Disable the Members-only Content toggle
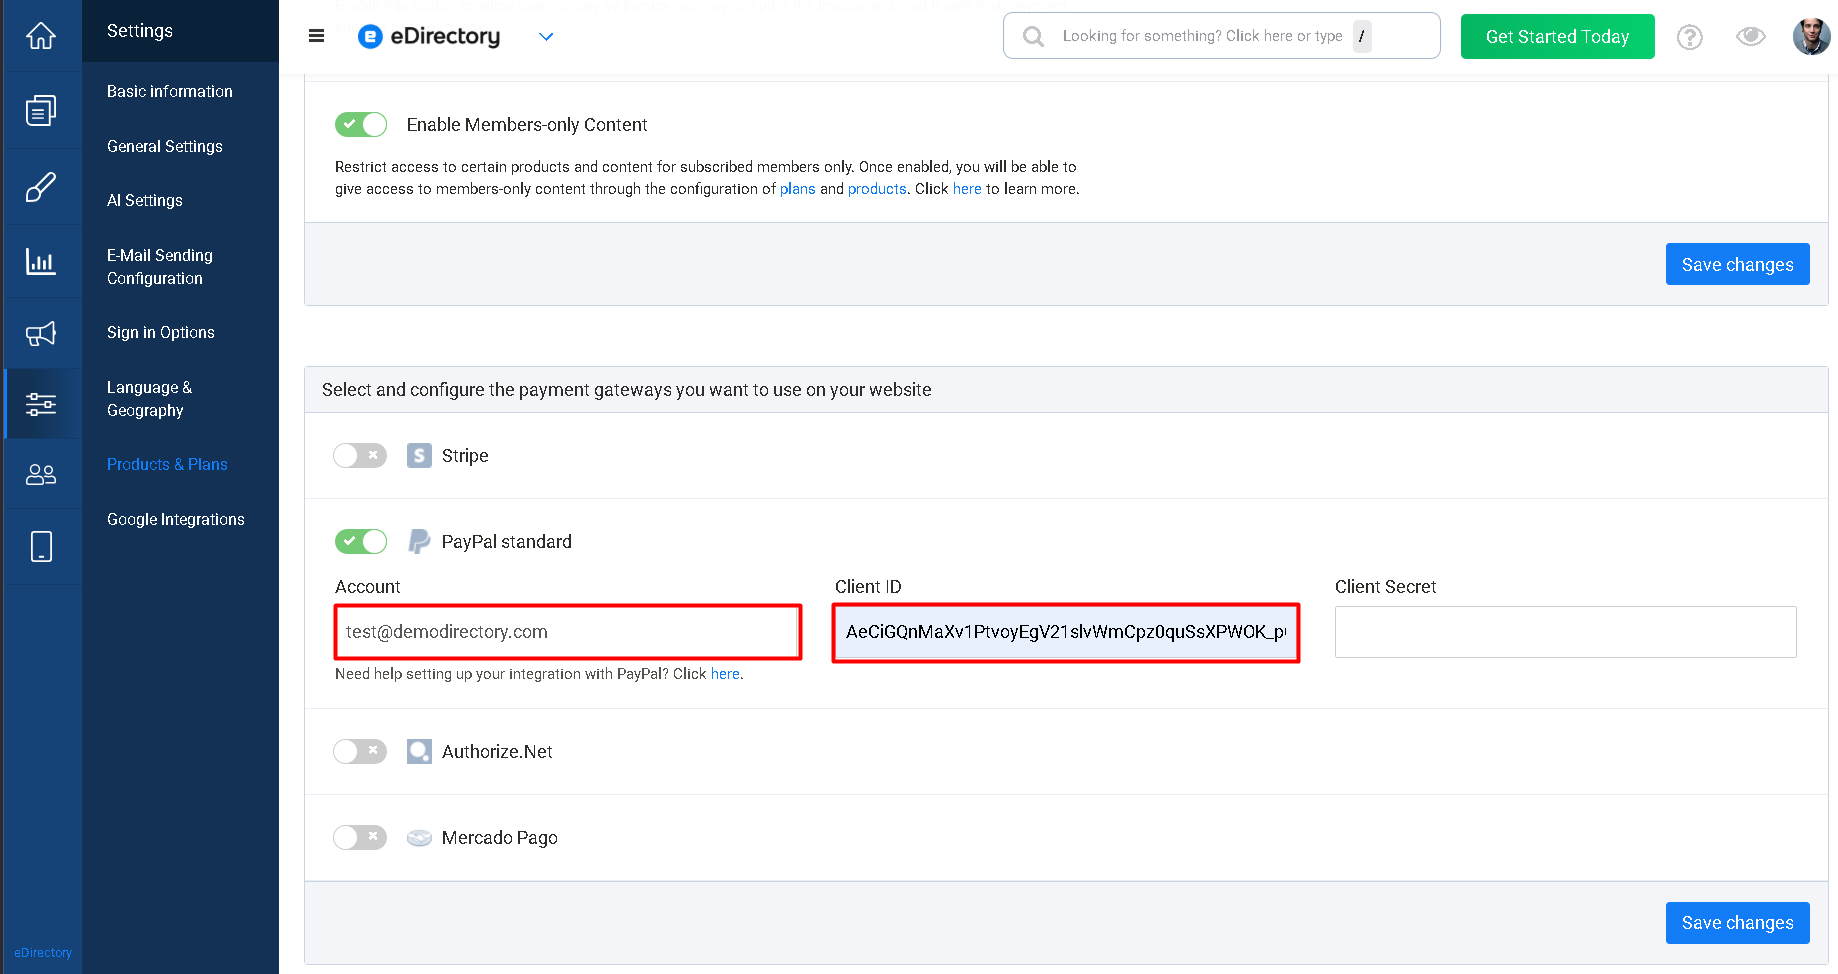This screenshot has width=1838, height=974. click(361, 125)
